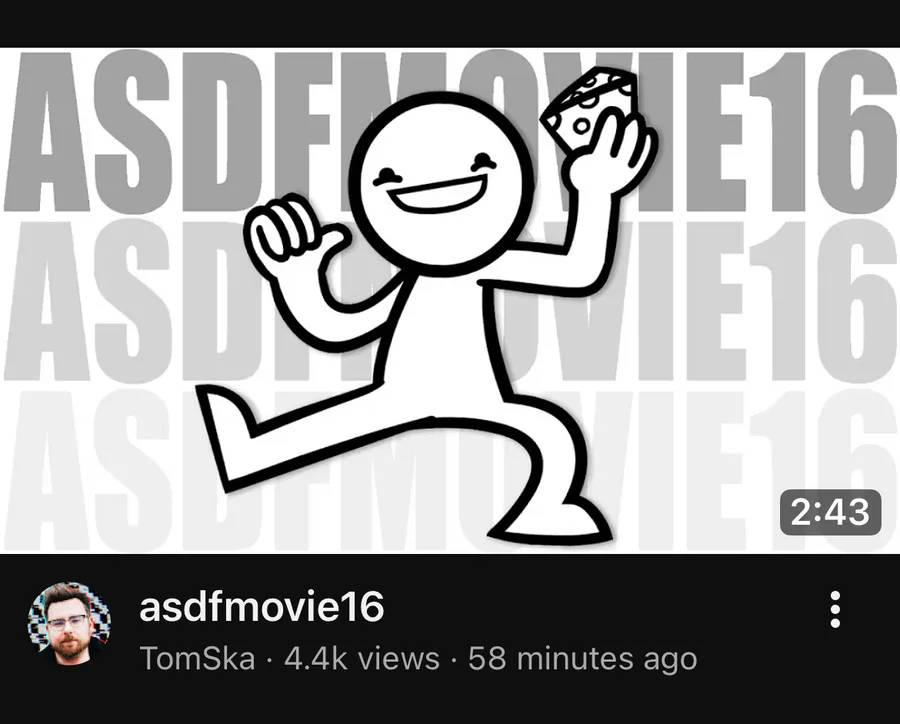Viewport: 900px width, 724px height.
Task: Click the TomSka channel avatar picture
Action: click(x=69, y=624)
